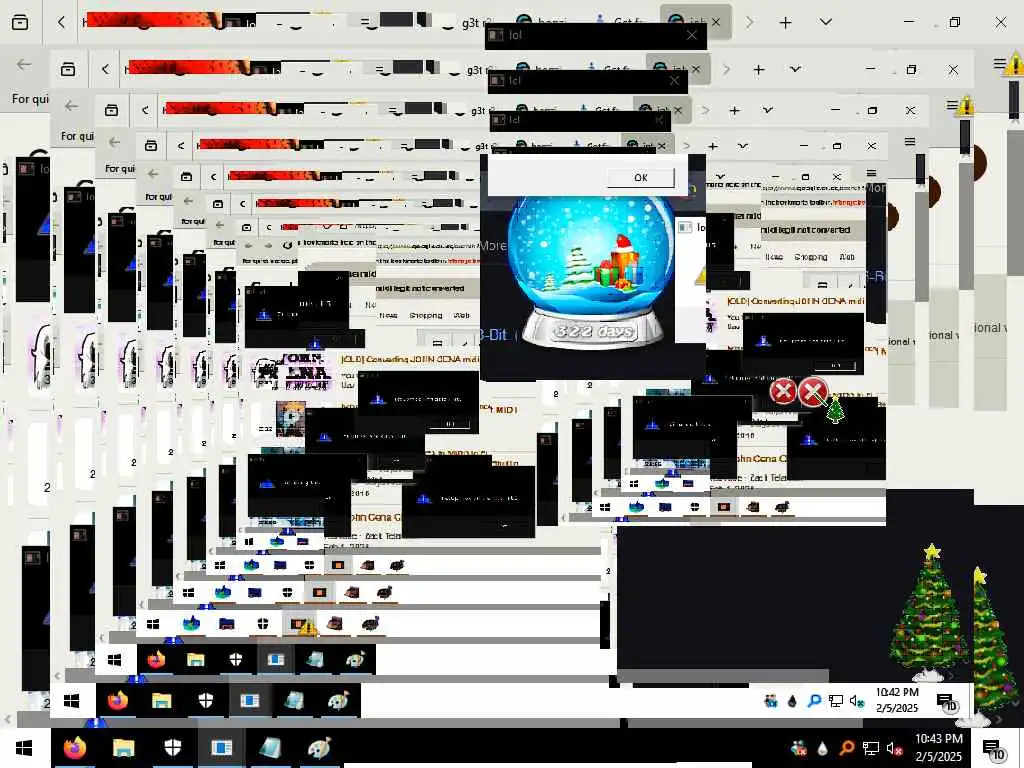Click Firefox on the nested 10:42 PM taskbar
This screenshot has width=1024, height=768.
[118, 701]
